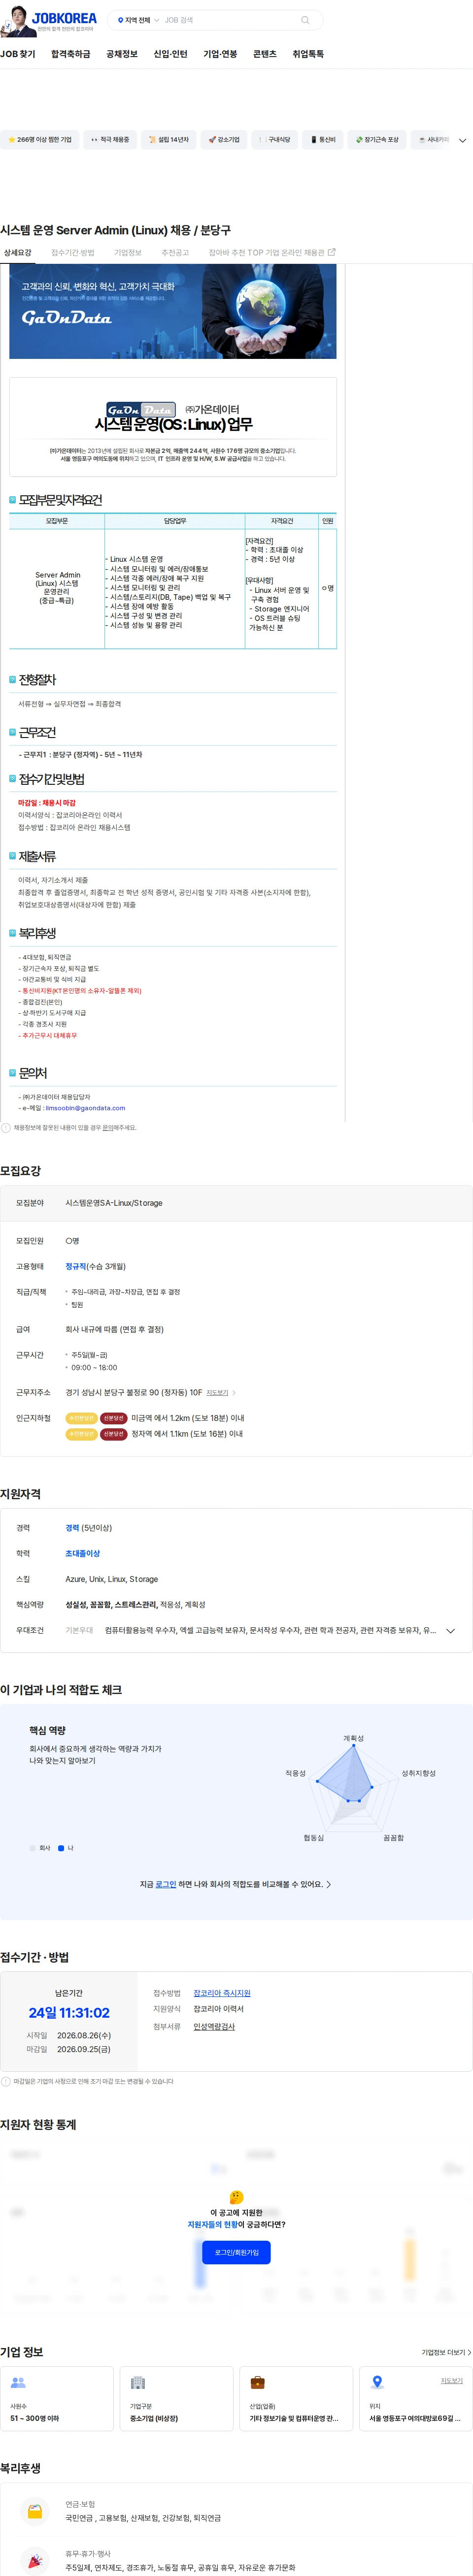The image size is (473, 2576).
Task: Click the 나 blue legend marker
Action: 61,1848
